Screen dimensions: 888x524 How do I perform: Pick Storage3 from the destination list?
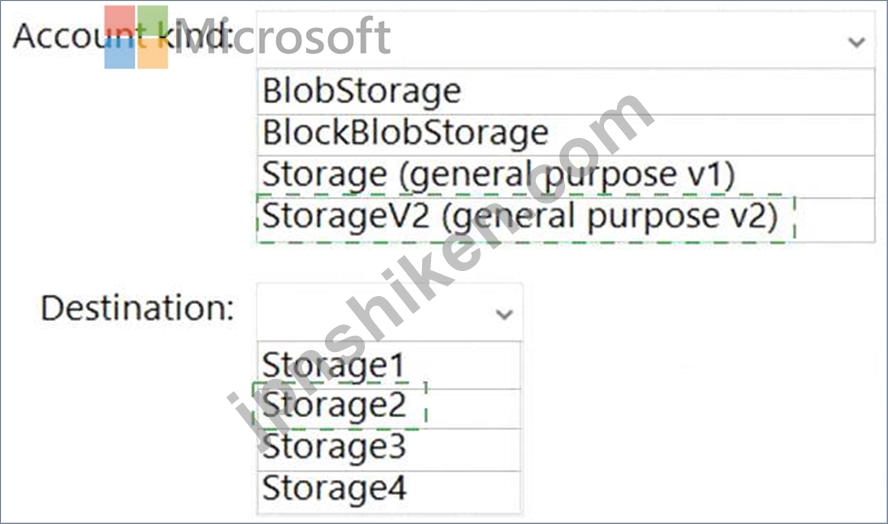334,447
